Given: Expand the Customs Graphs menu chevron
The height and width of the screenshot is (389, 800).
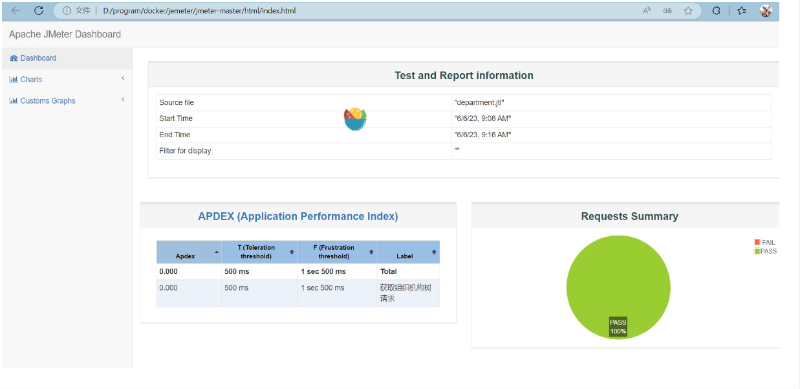Looking at the screenshot, I should tap(122, 100).
